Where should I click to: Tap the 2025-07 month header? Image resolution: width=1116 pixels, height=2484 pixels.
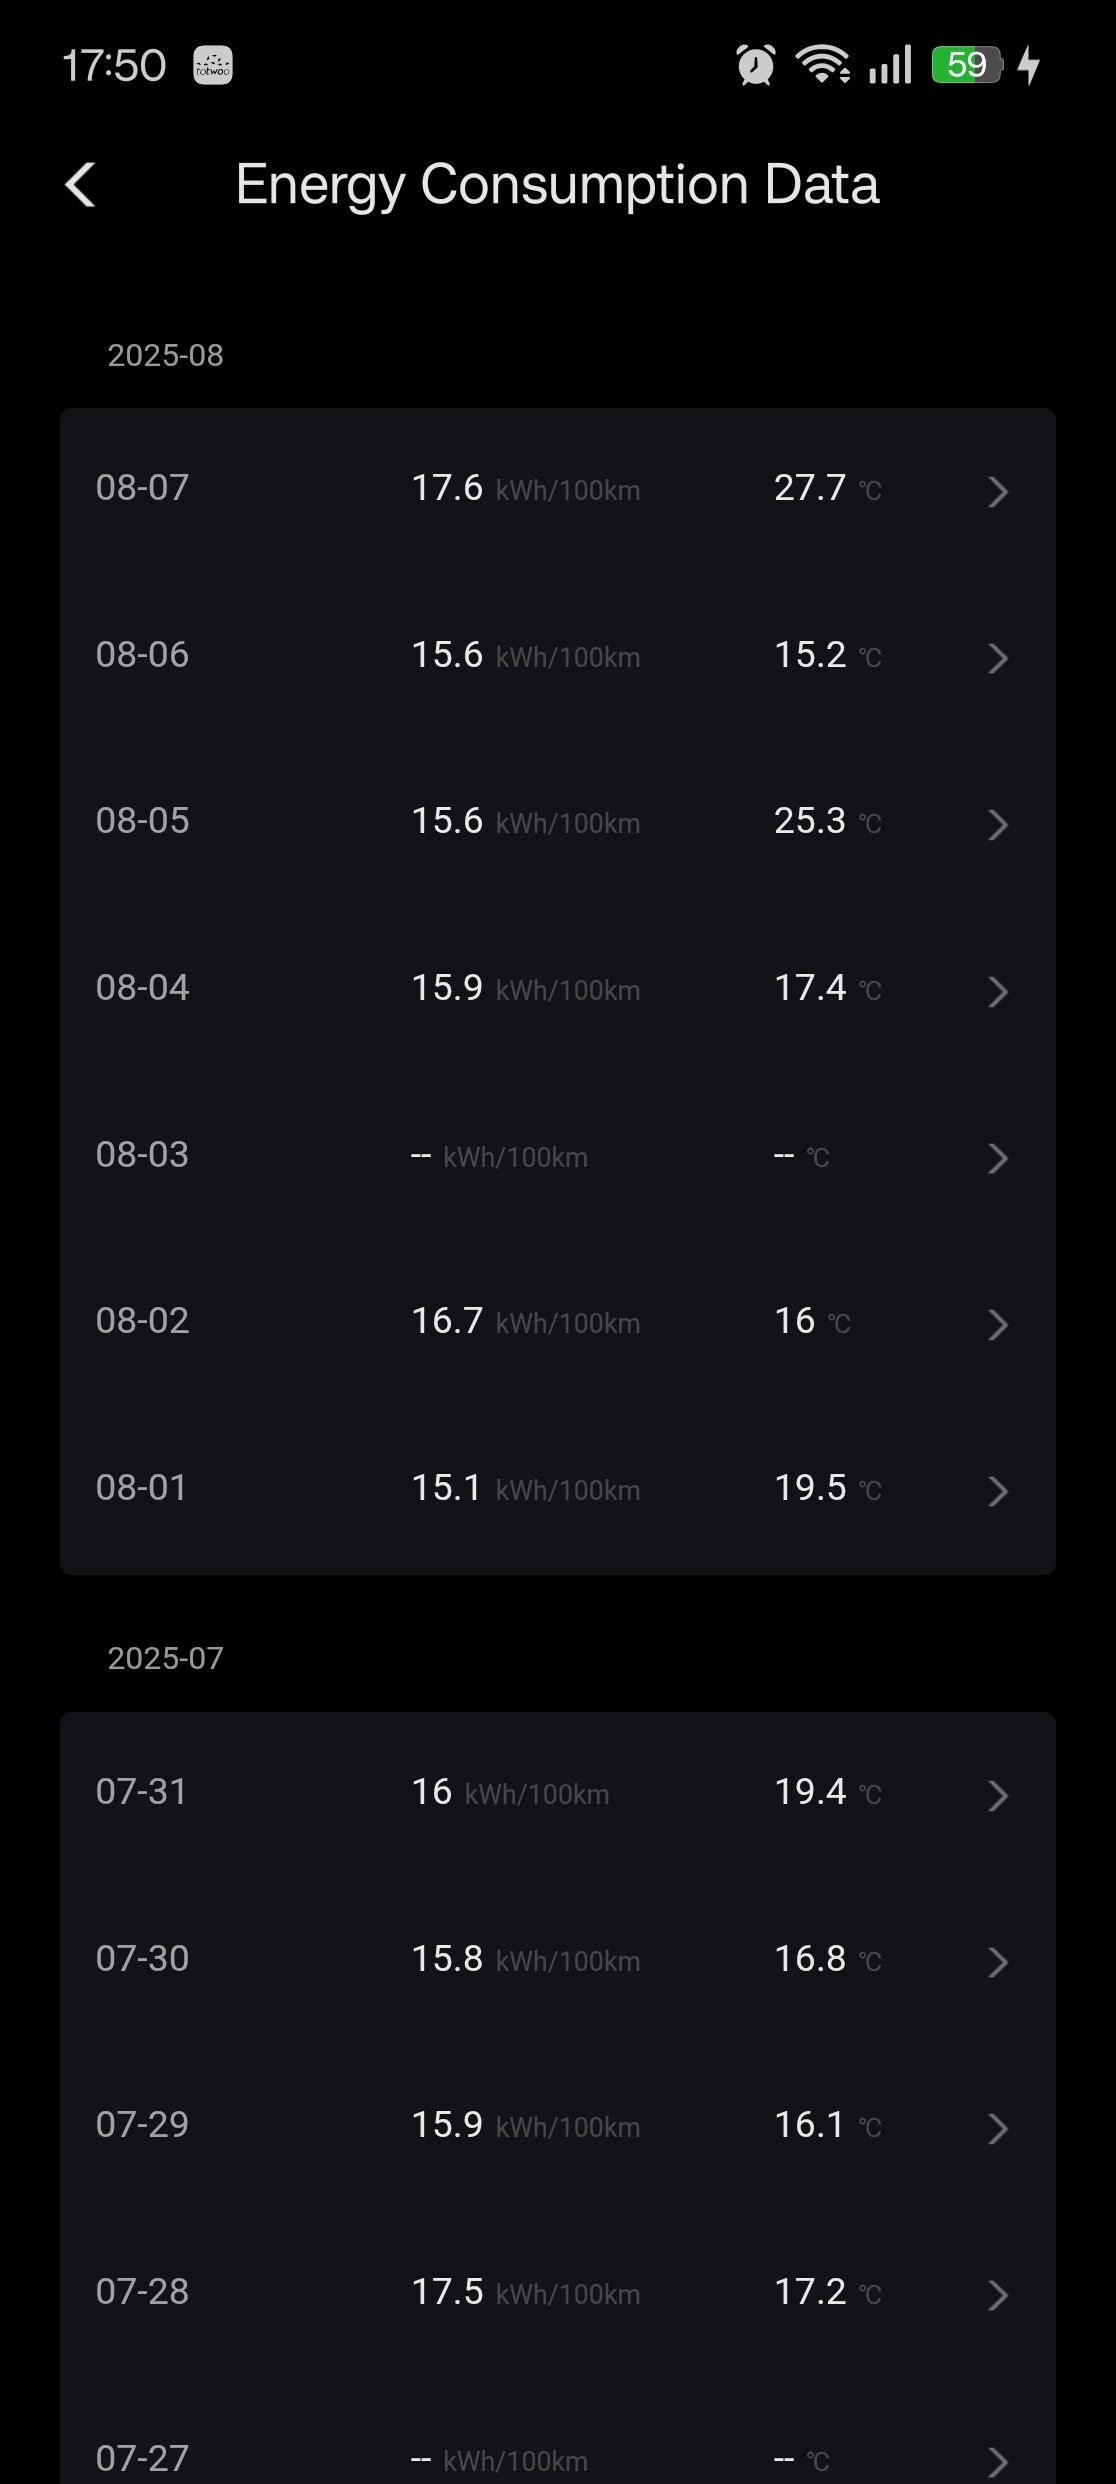[166, 1659]
